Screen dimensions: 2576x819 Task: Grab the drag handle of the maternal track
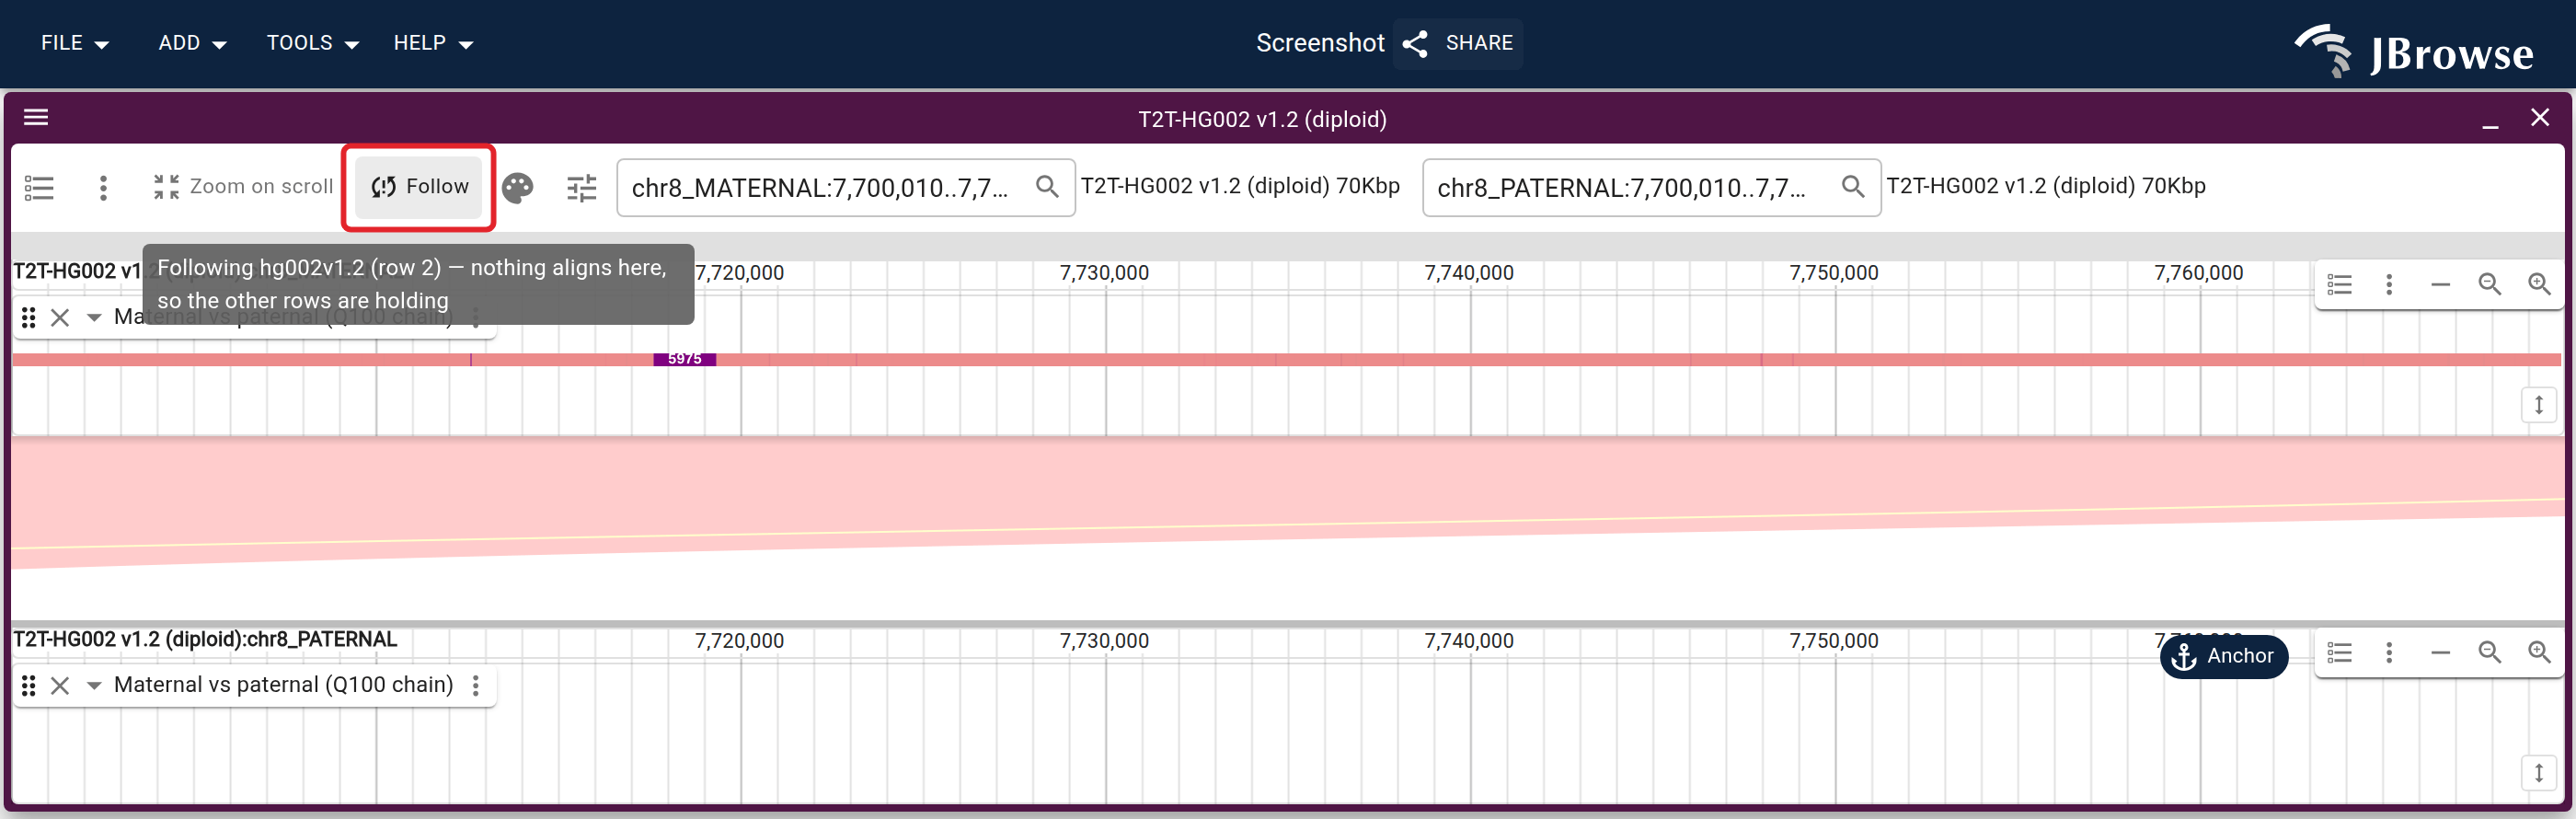click(x=29, y=318)
